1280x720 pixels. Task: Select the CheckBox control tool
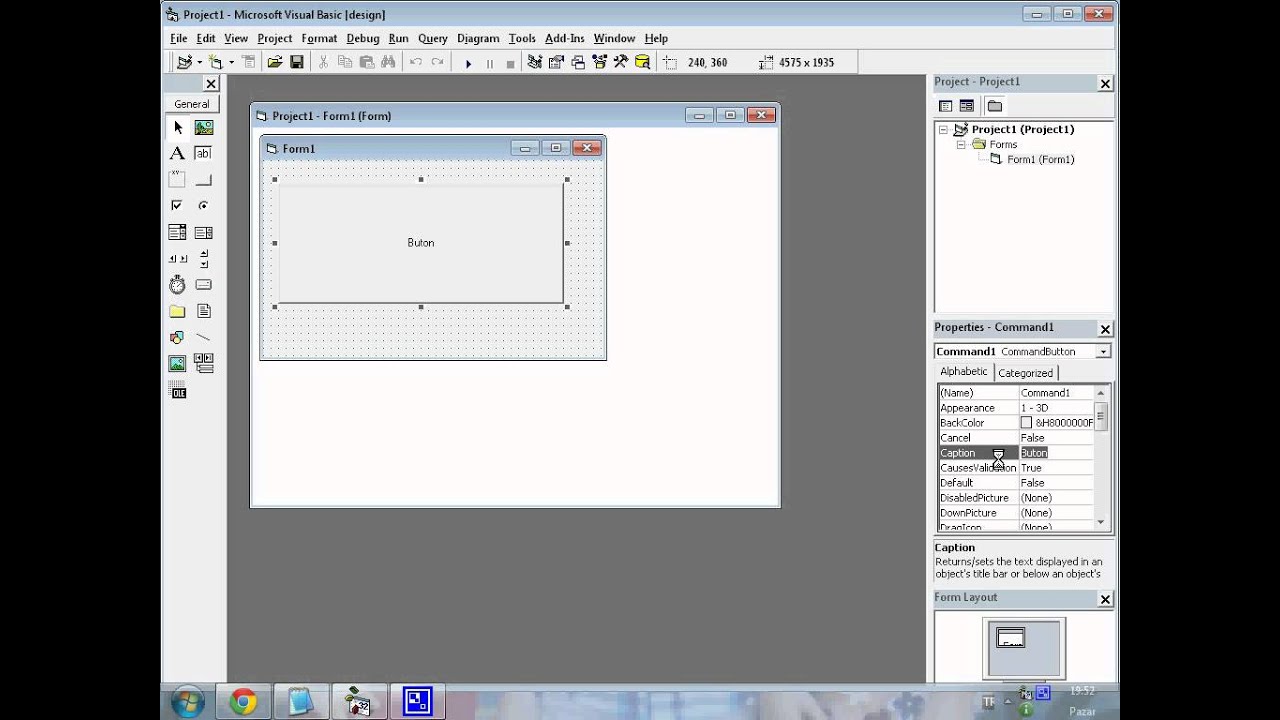177,206
